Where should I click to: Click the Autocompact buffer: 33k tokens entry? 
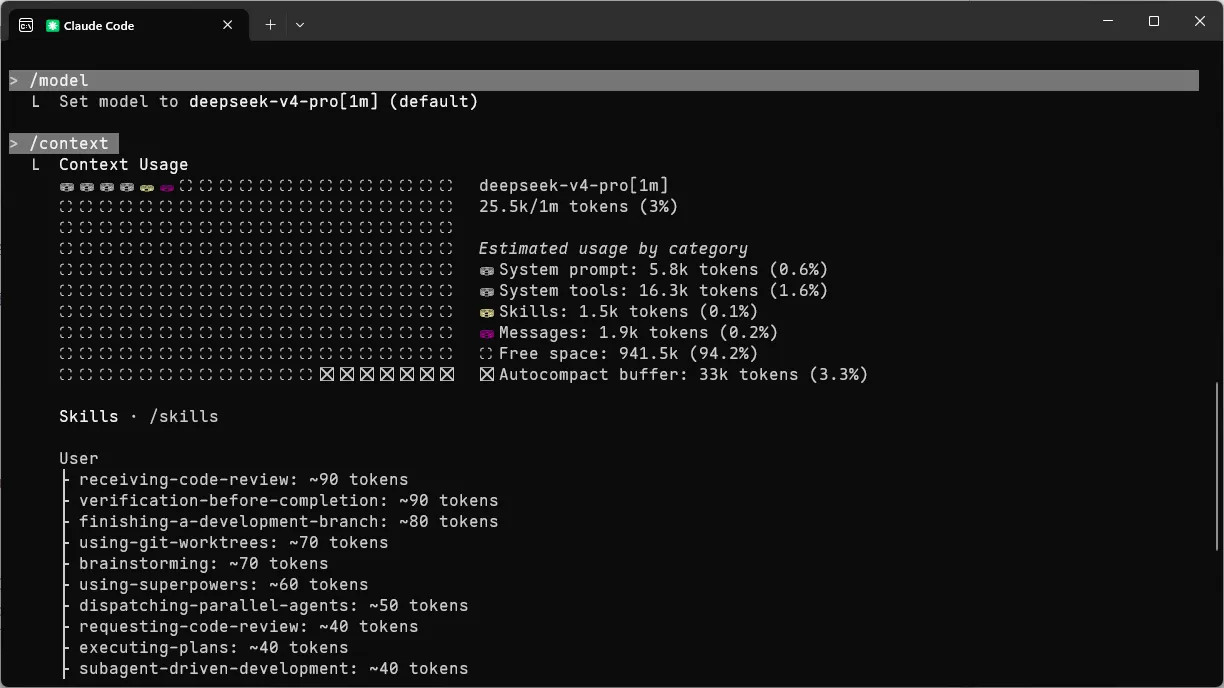[x=674, y=375]
